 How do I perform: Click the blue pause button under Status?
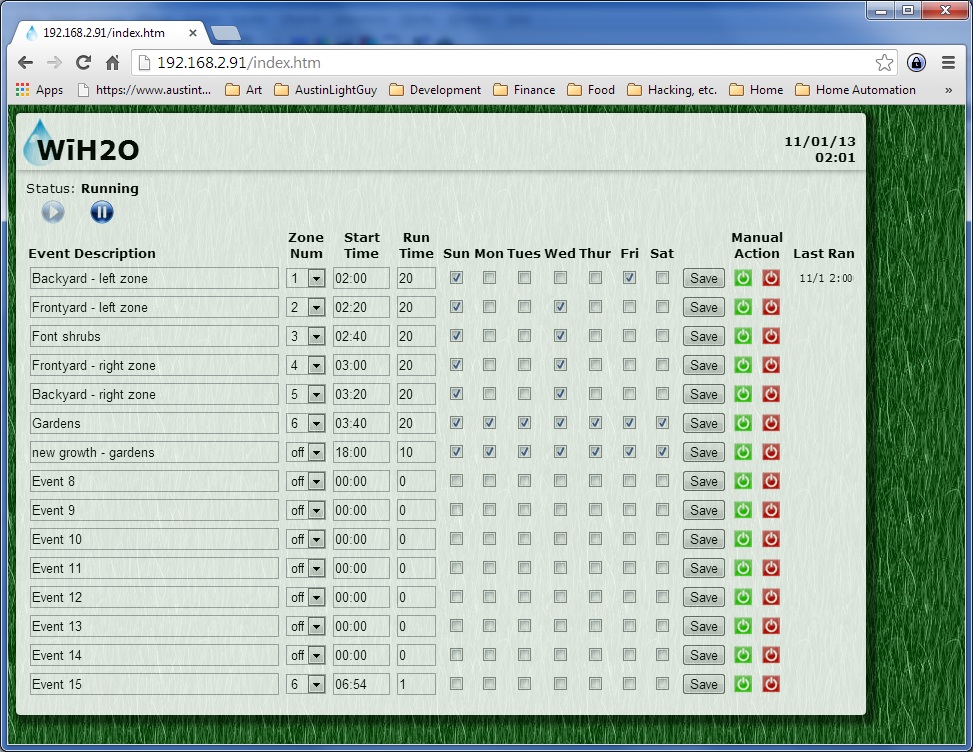(x=102, y=212)
